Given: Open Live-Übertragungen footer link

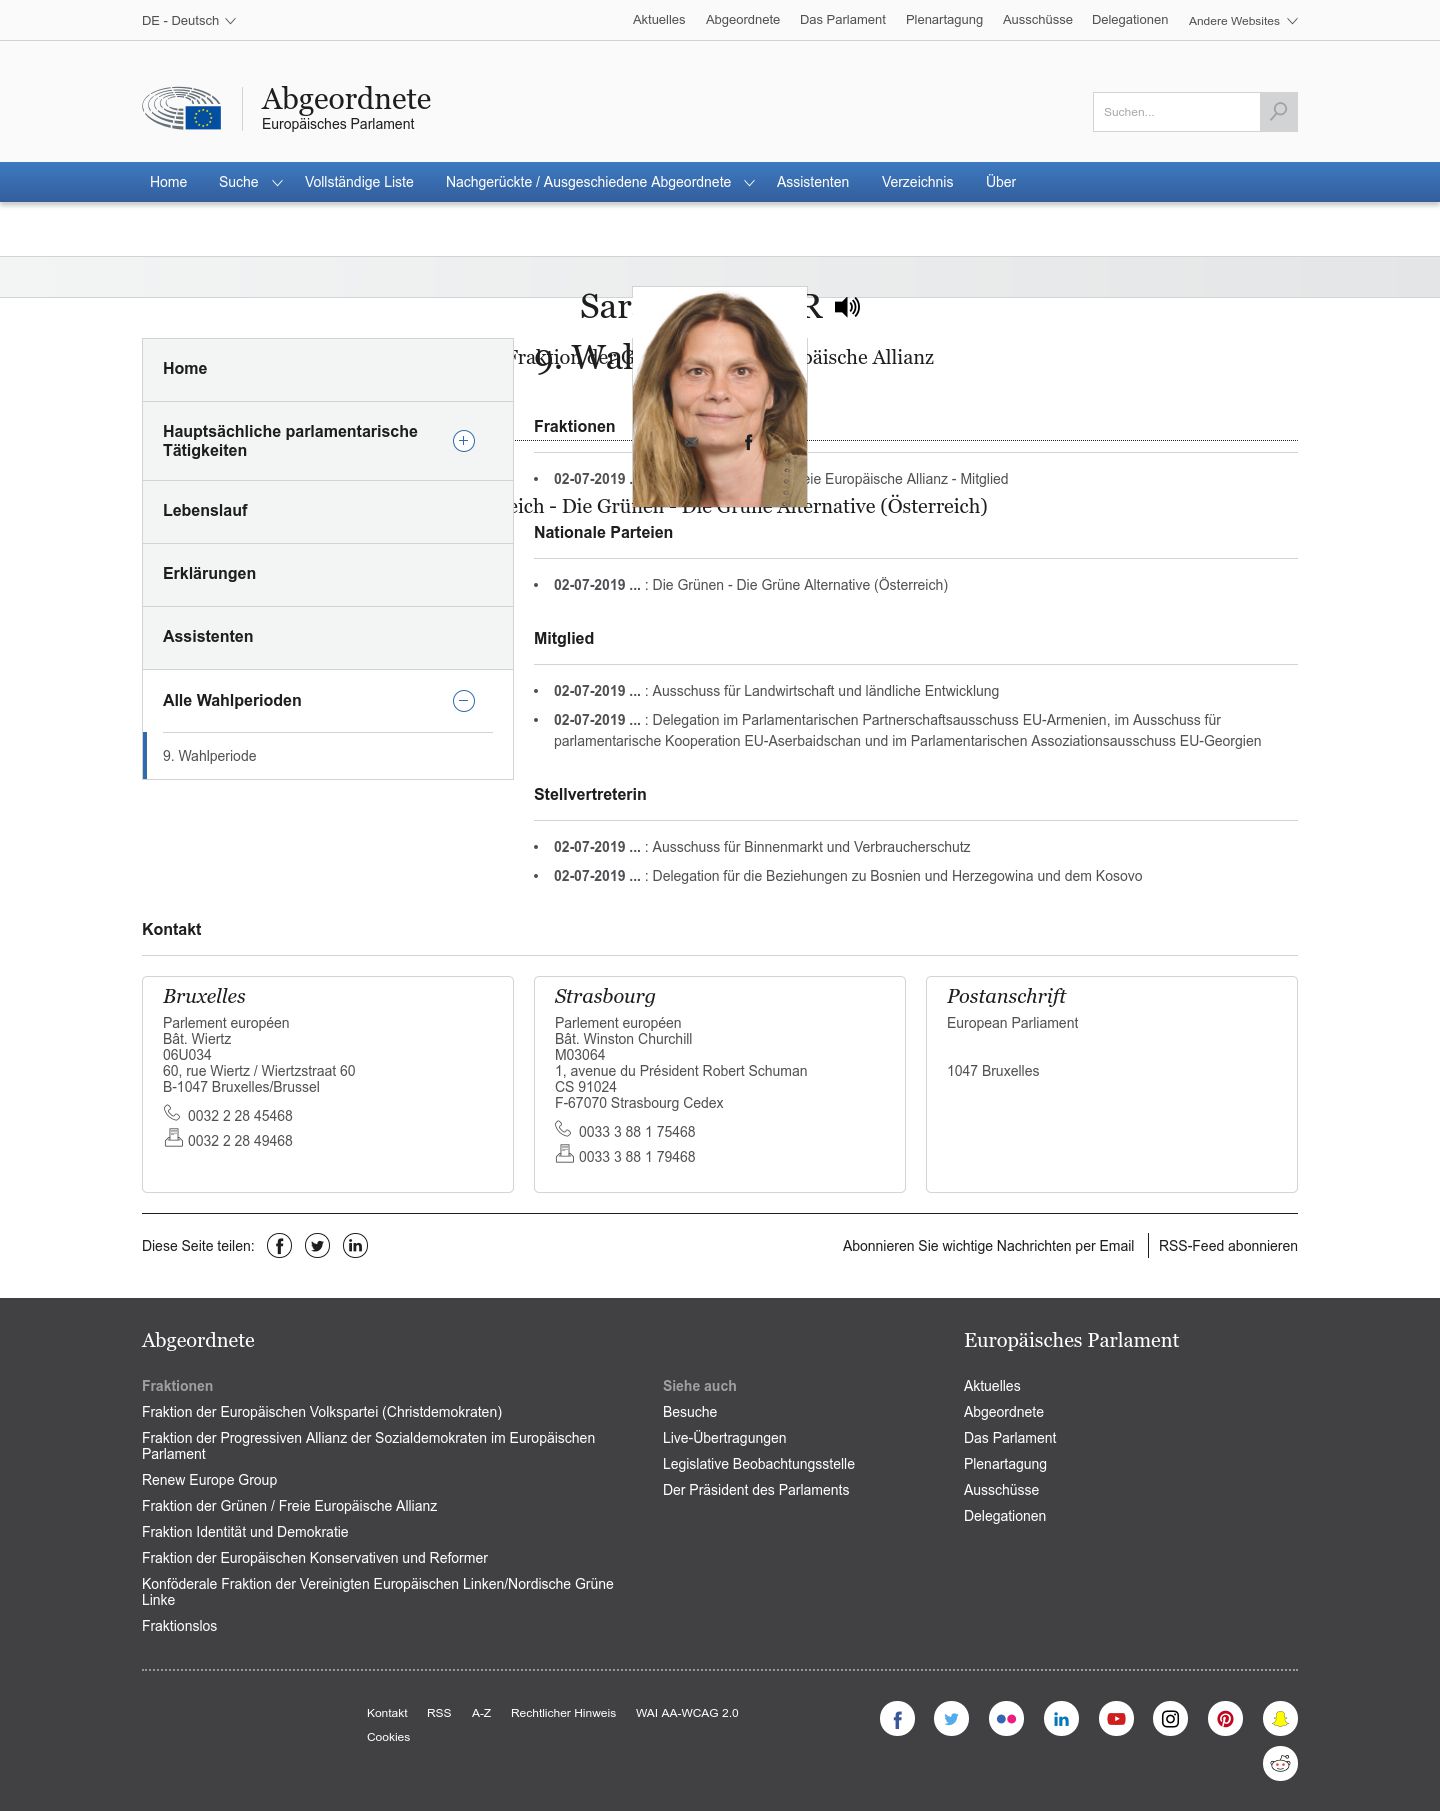Looking at the screenshot, I should [724, 1438].
